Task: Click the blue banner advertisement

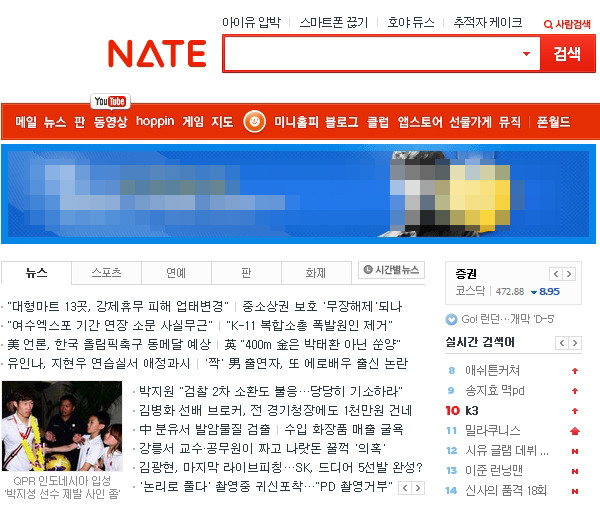Action: (x=298, y=194)
